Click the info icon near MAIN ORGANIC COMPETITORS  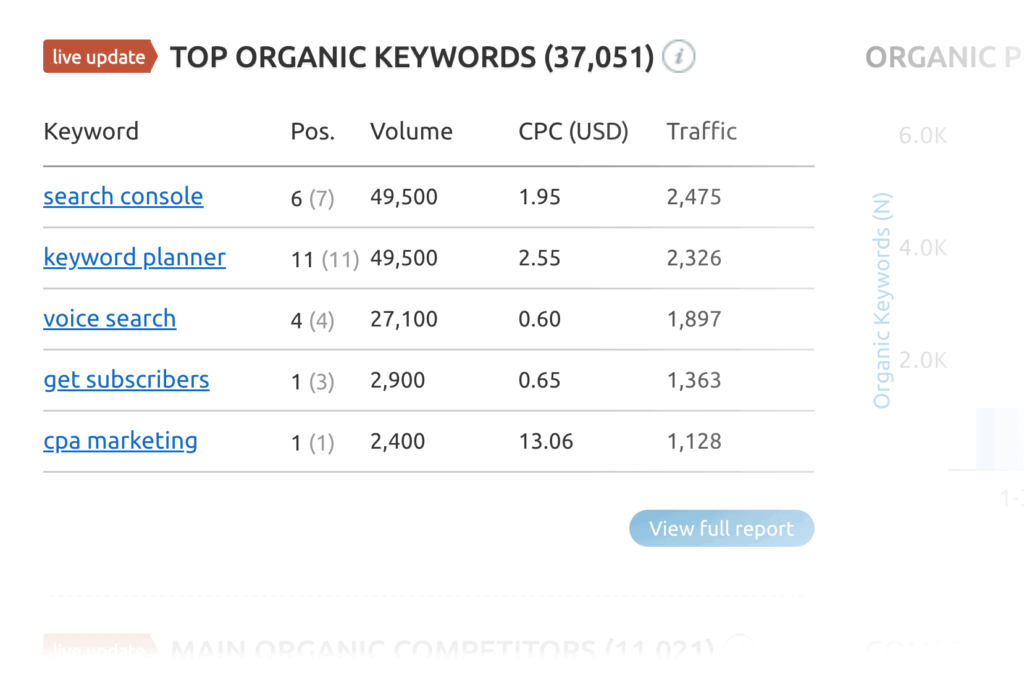coord(739,648)
